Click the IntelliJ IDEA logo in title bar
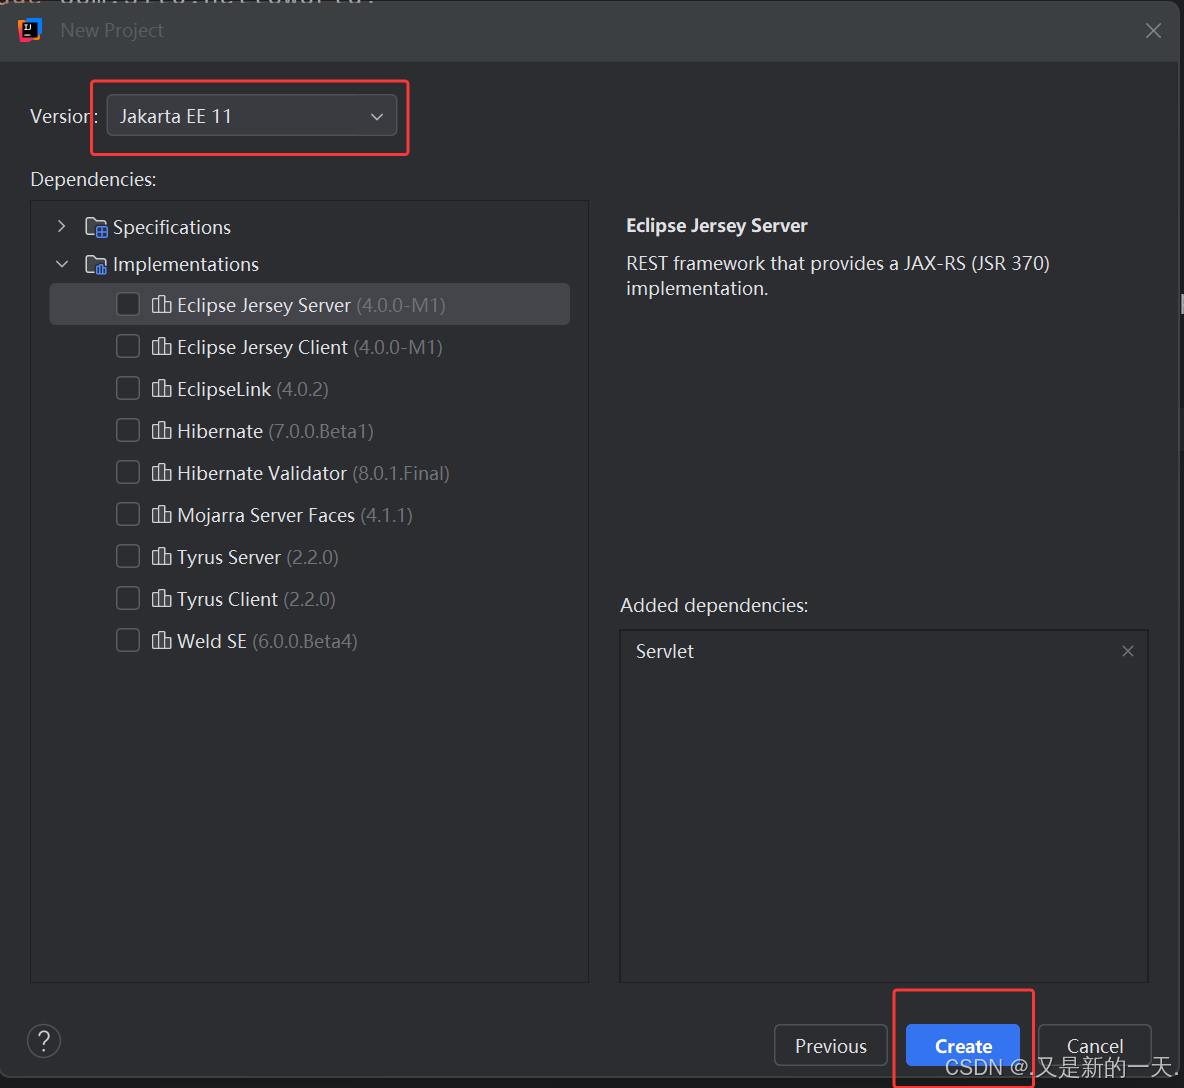The image size is (1184, 1088). [x=29, y=30]
